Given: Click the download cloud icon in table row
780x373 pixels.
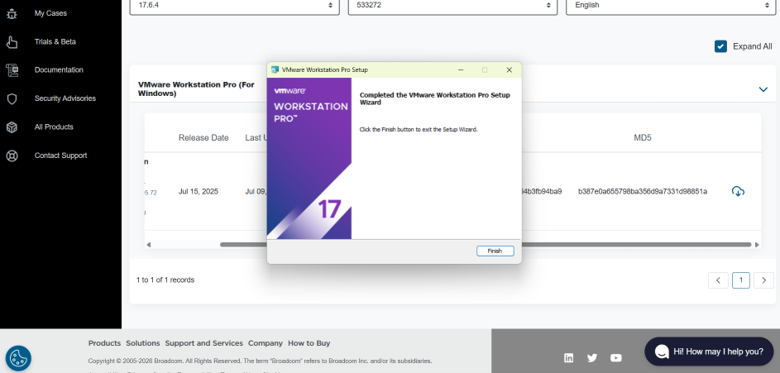Looking at the screenshot, I should (738, 191).
